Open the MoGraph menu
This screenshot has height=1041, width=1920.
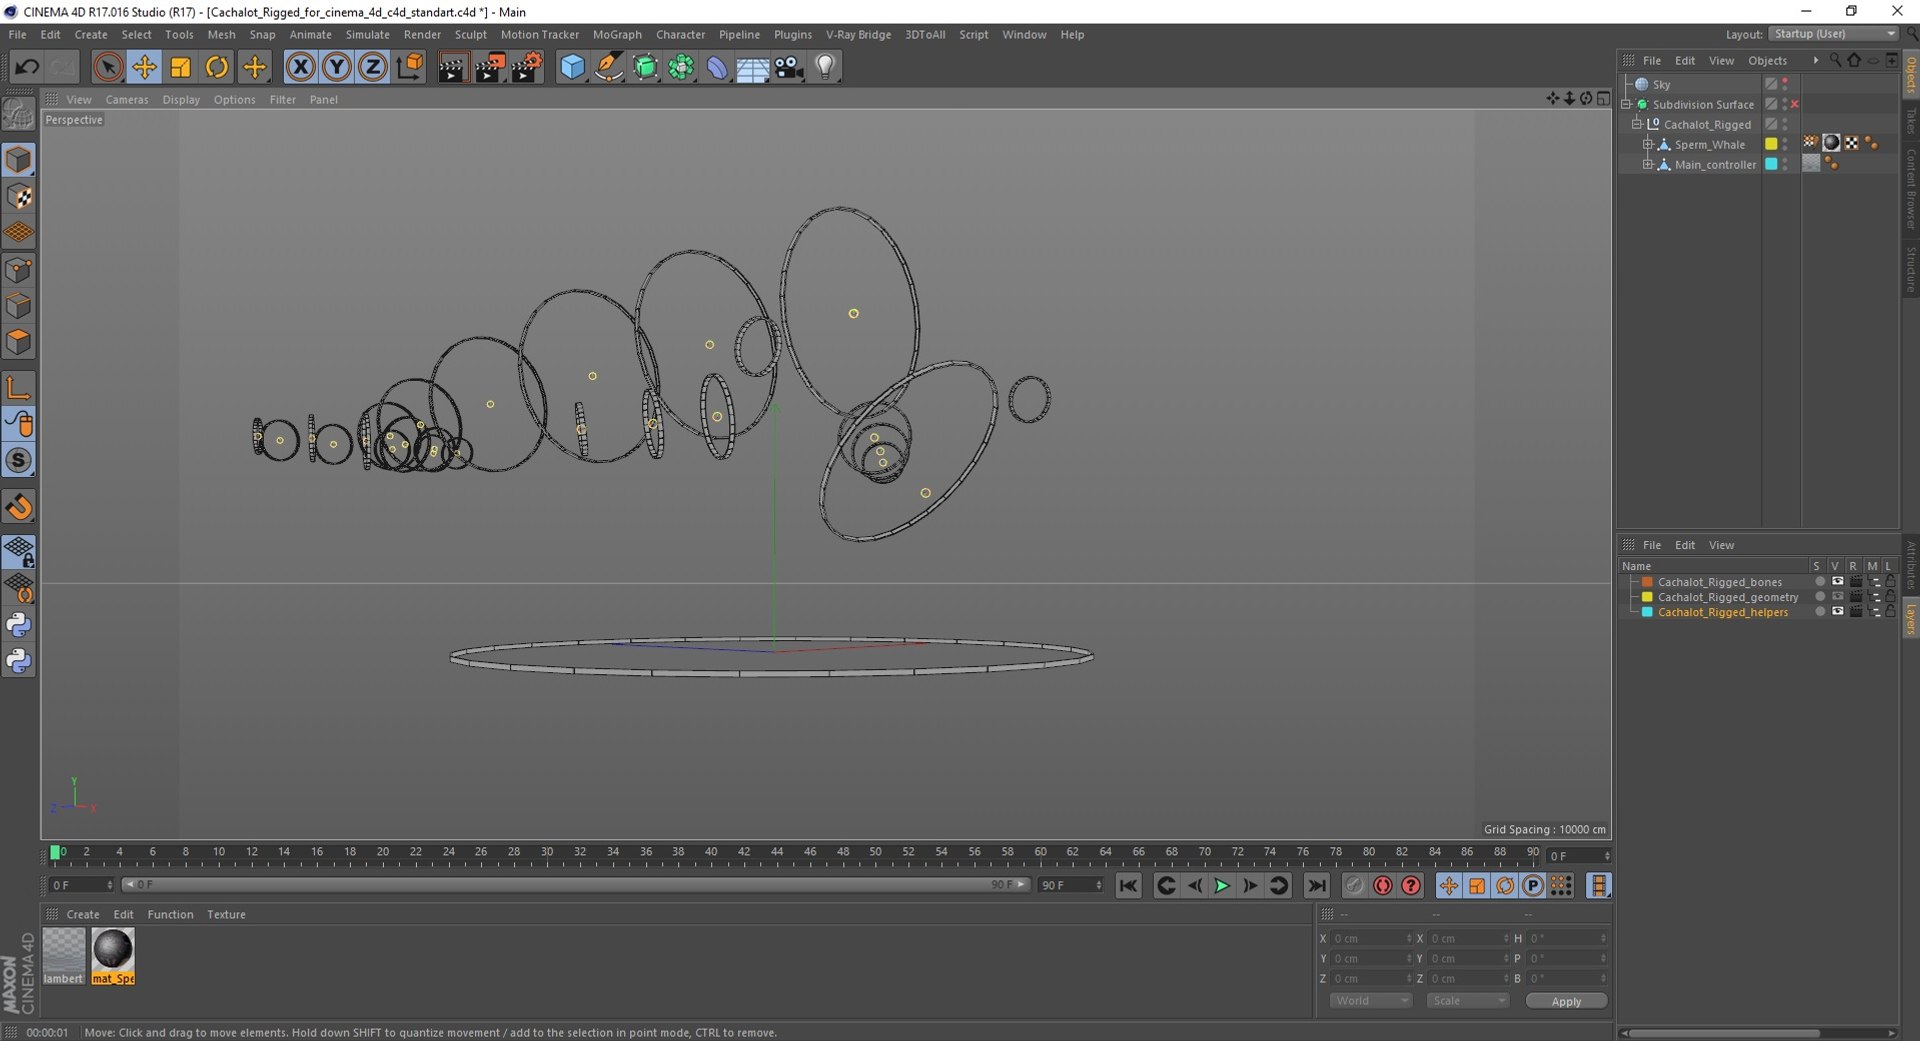617,34
